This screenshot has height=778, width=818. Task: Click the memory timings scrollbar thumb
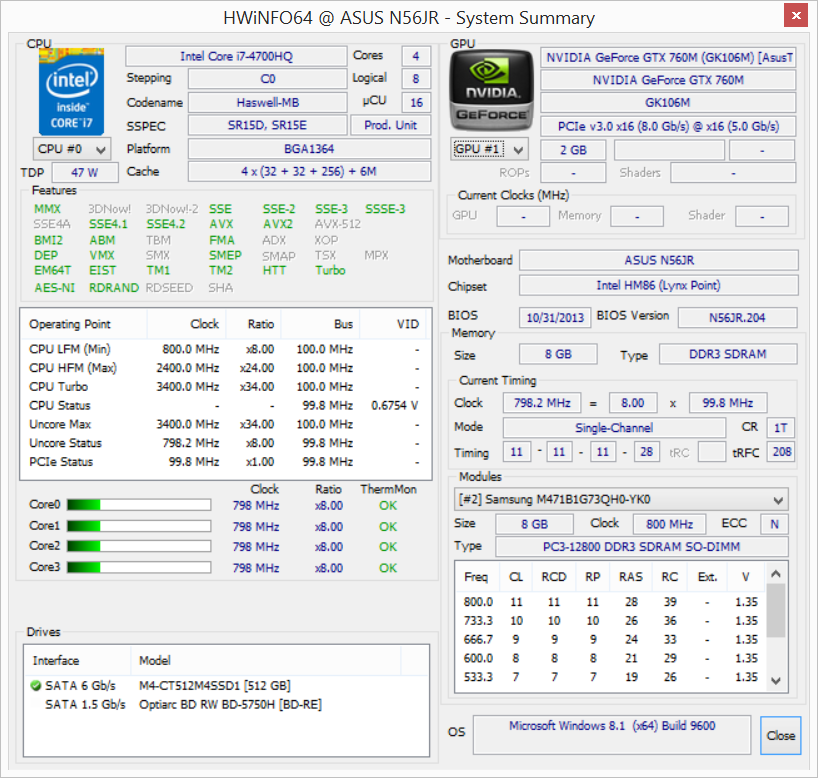coord(776,611)
